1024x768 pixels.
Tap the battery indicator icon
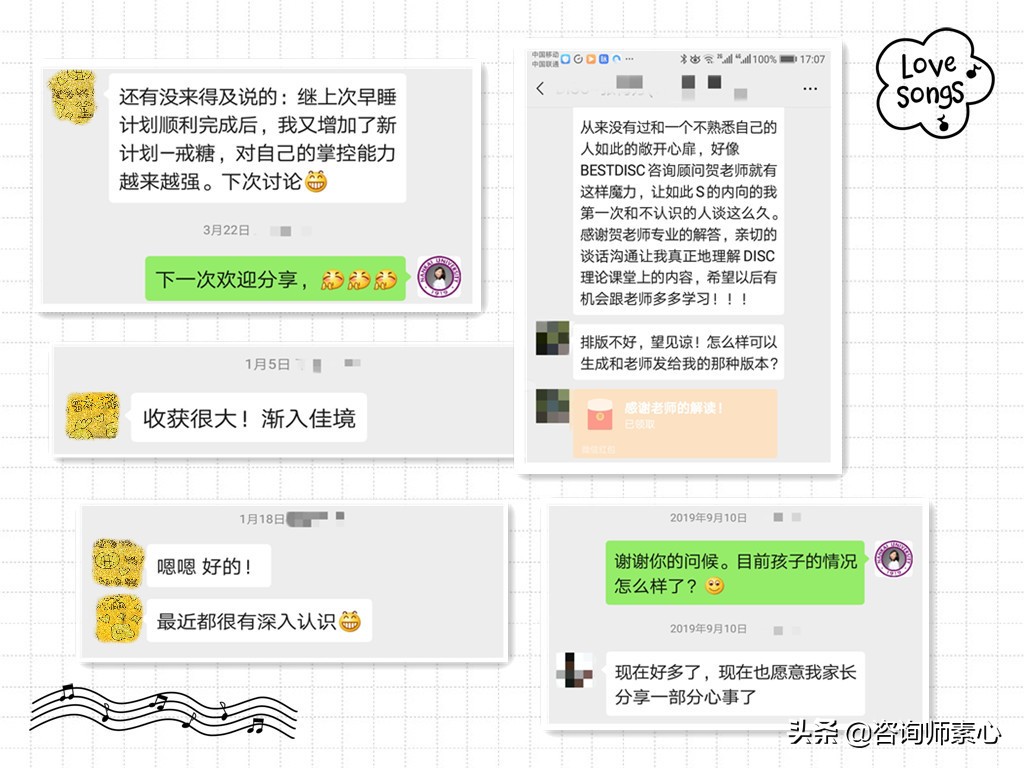788,60
